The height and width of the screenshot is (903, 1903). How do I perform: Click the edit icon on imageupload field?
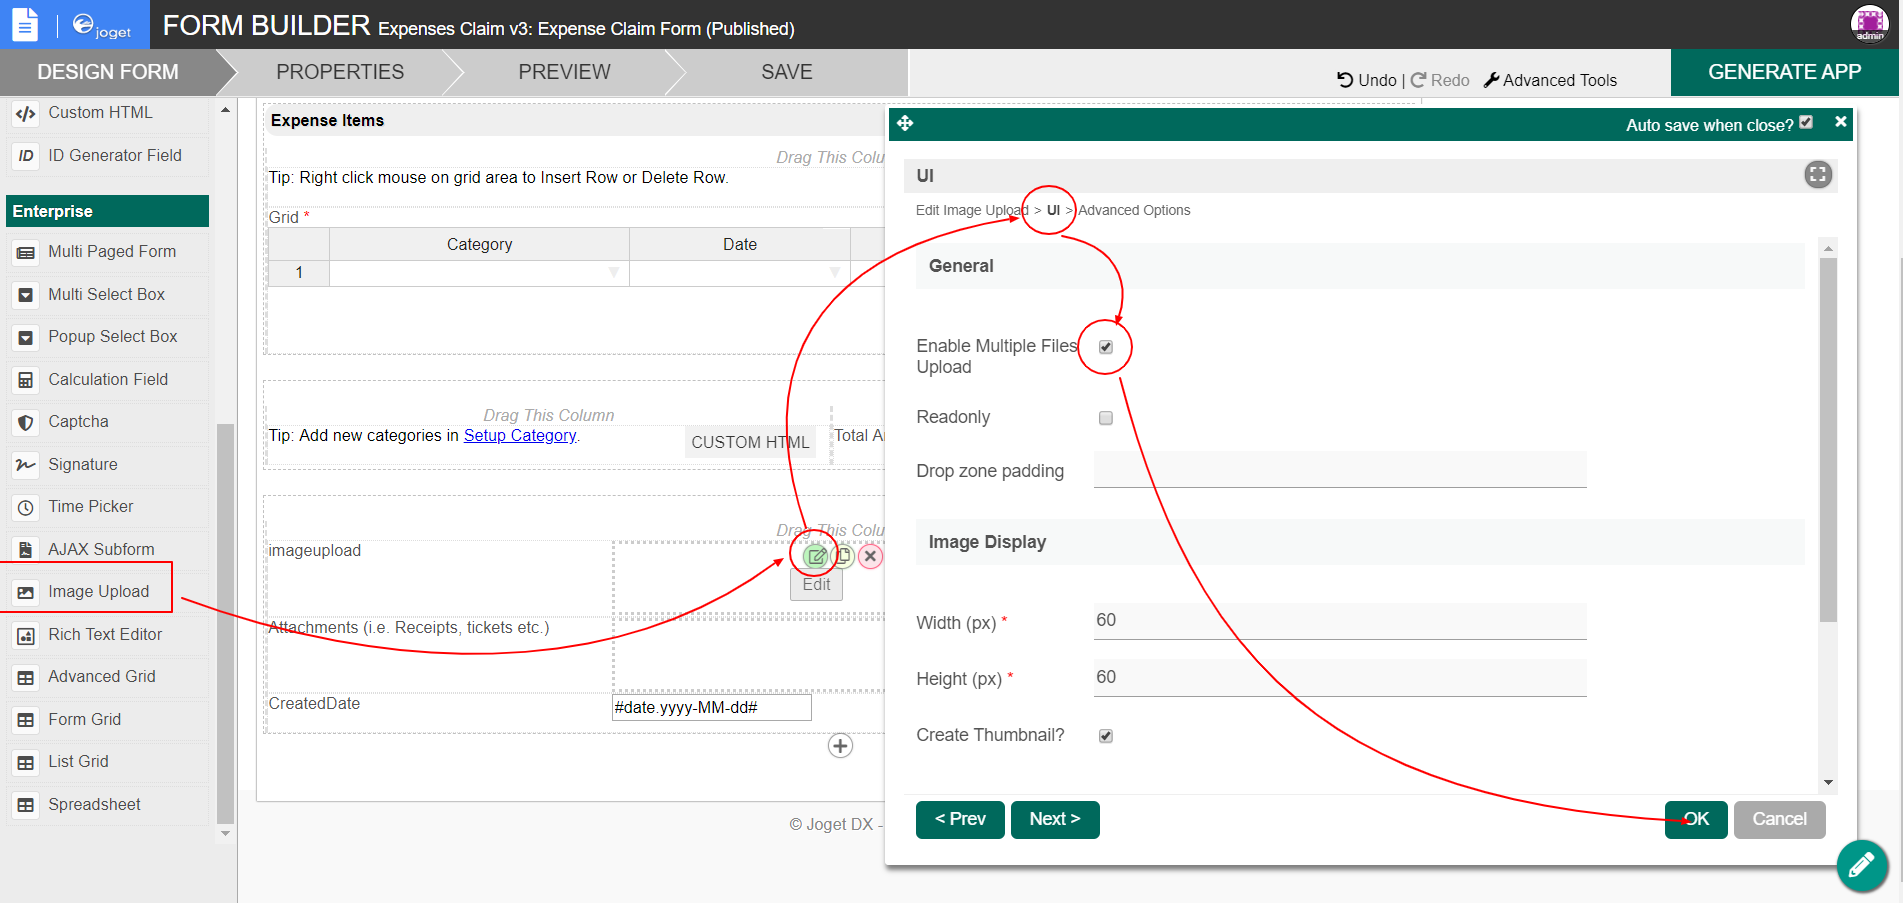(x=816, y=556)
